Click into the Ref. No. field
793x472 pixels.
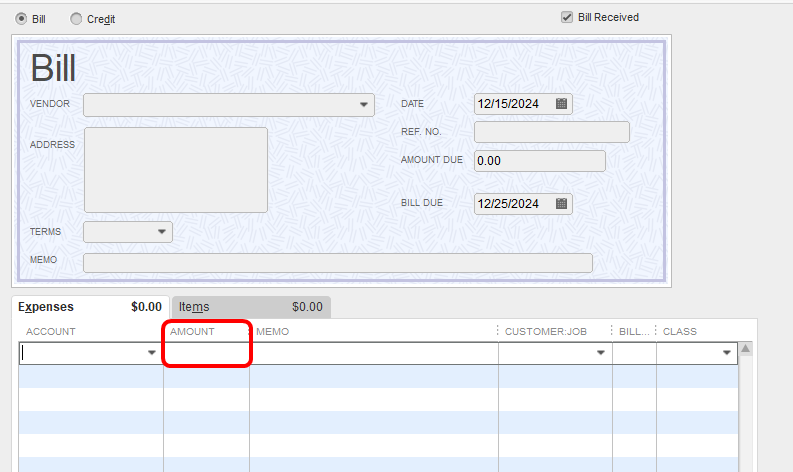pyautogui.click(x=552, y=132)
